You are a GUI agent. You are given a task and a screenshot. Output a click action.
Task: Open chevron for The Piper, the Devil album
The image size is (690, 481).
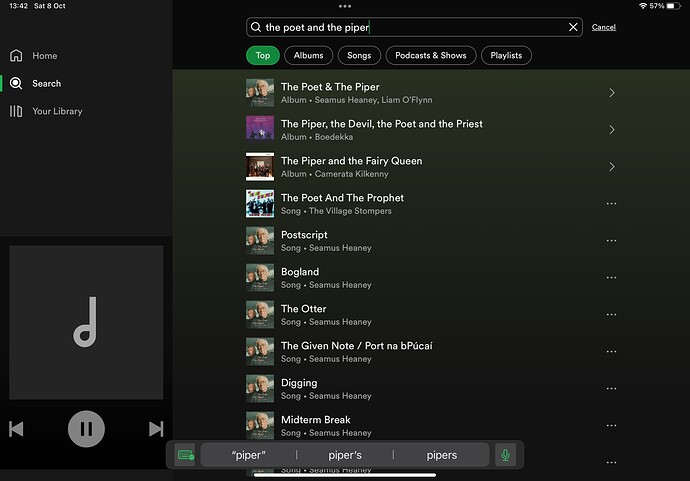pyautogui.click(x=612, y=130)
